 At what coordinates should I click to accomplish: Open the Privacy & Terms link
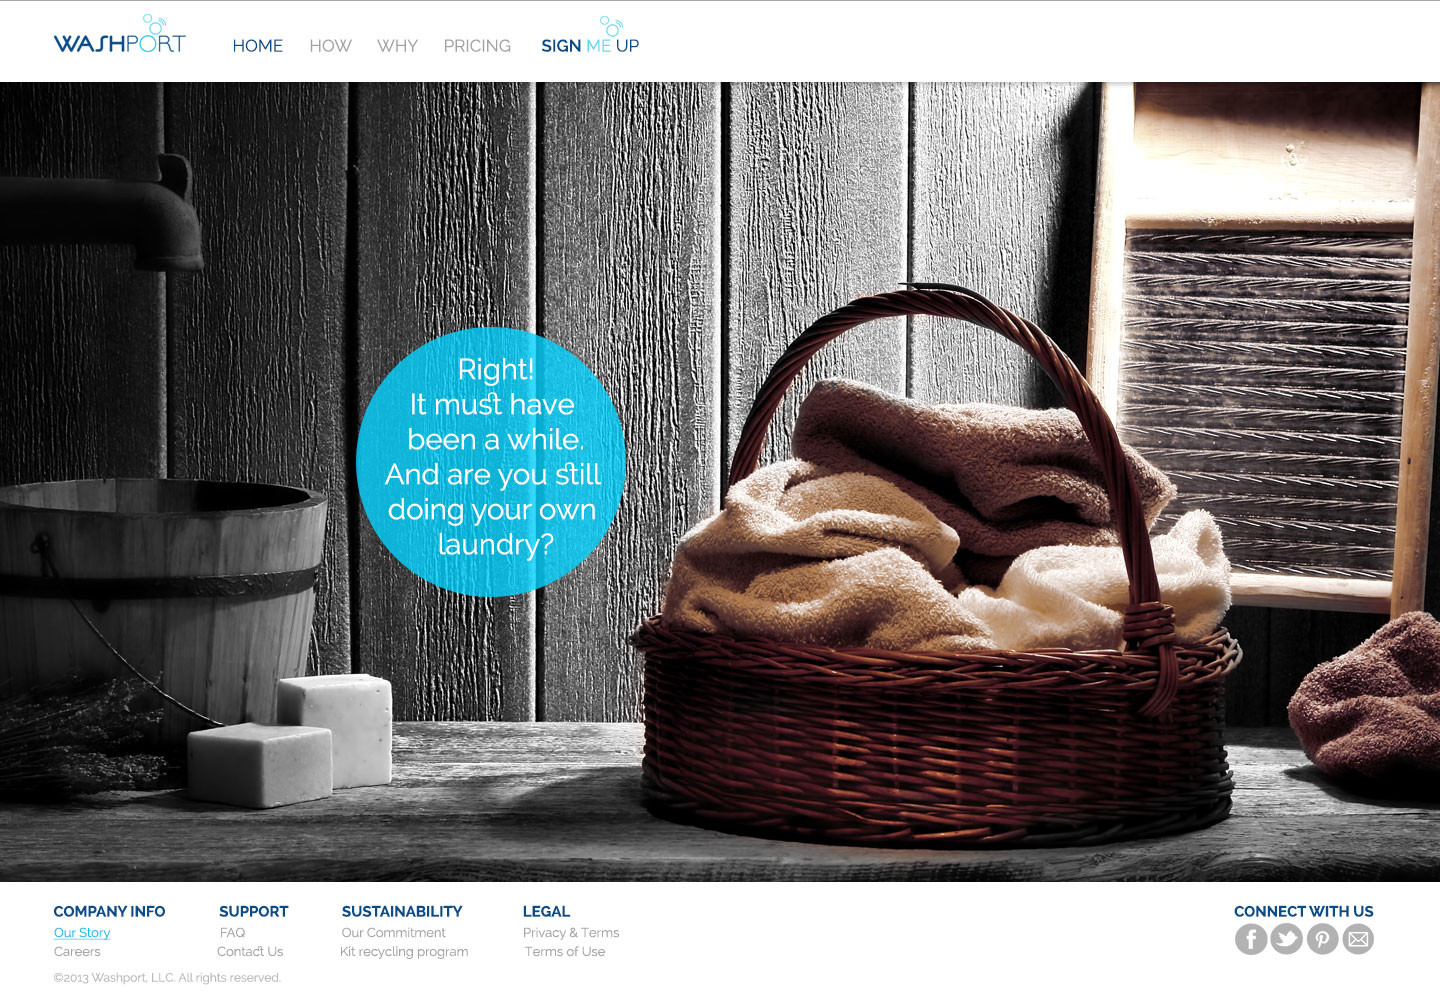click(571, 932)
